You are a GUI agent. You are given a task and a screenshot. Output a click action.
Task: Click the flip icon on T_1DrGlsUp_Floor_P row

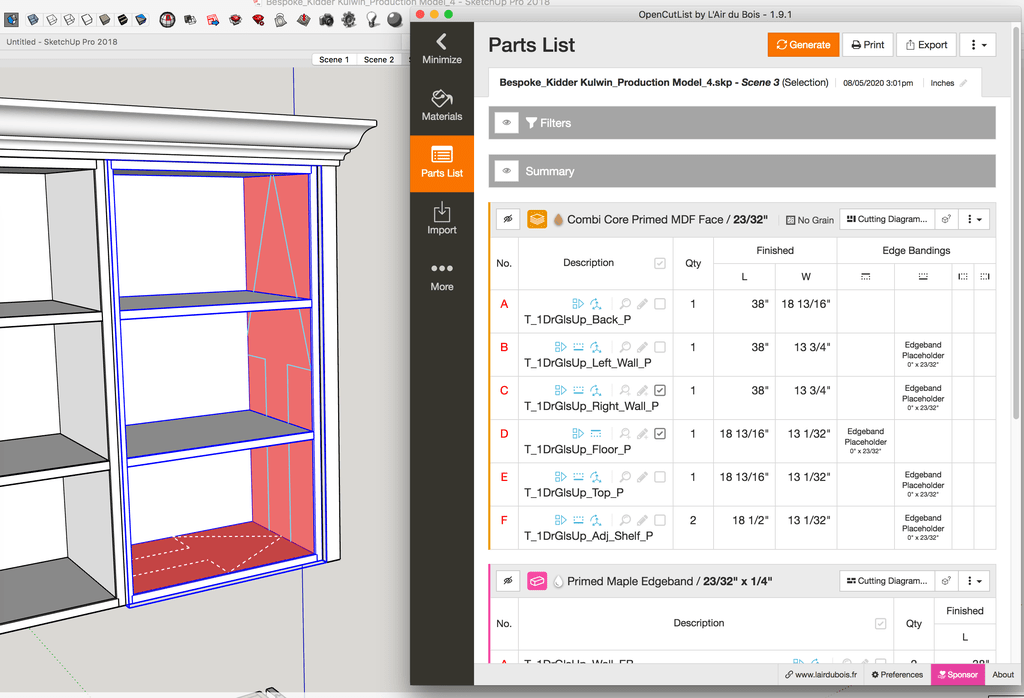578,434
